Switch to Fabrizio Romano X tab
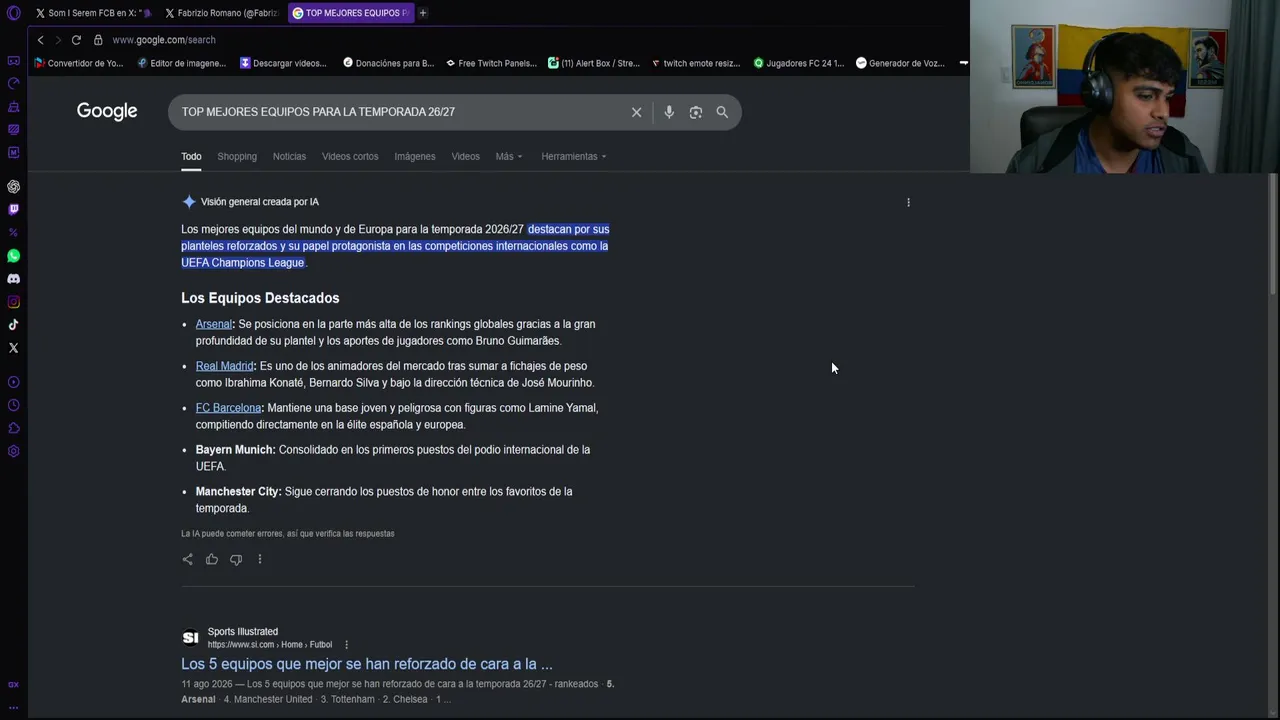 click(222, 13)
